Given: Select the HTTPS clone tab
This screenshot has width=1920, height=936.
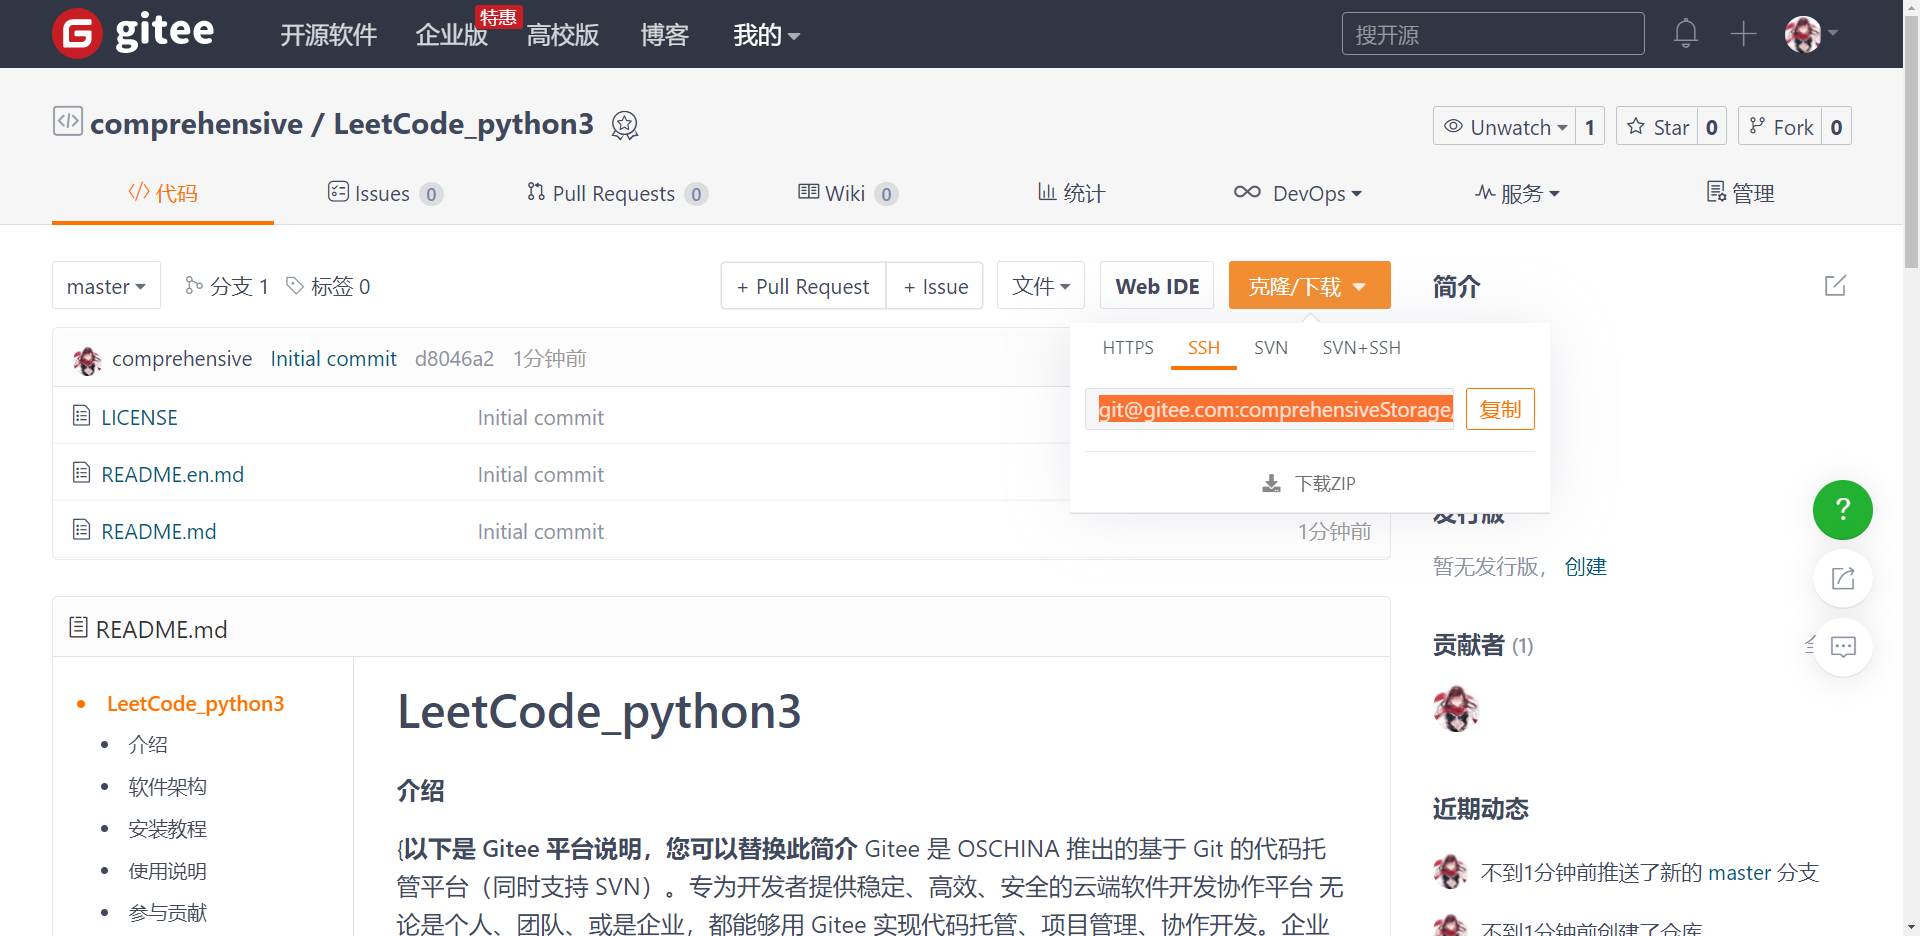Looking at the screenshot, I should pyautogui.click(x=1128, y=348).
